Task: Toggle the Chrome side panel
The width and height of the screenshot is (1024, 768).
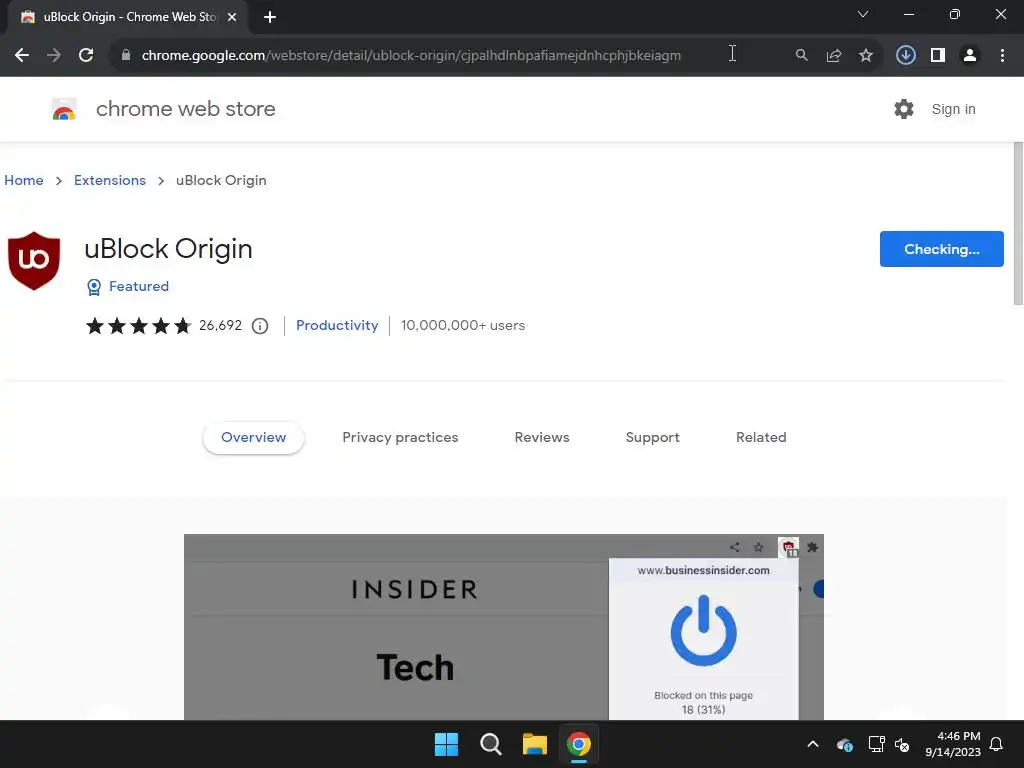Action: click(938, 56)
